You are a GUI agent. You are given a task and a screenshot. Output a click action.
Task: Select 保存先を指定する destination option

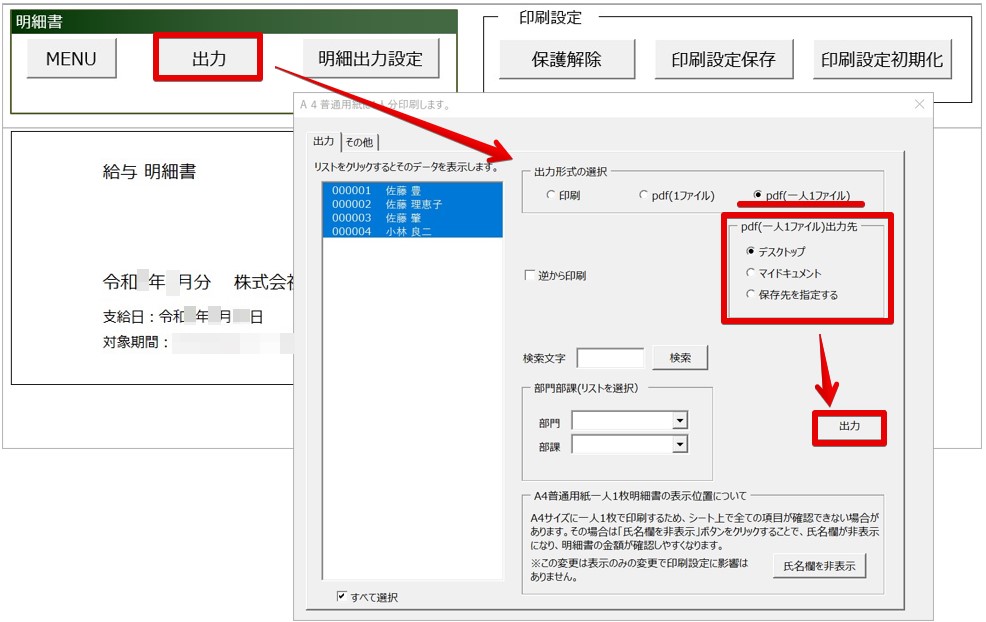click(751, 295)
